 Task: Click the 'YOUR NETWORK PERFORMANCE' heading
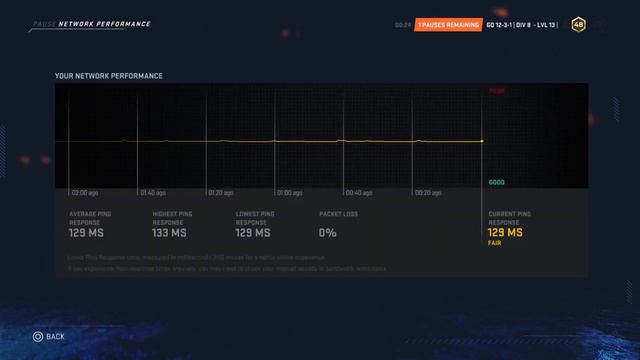tap(109, 76)
